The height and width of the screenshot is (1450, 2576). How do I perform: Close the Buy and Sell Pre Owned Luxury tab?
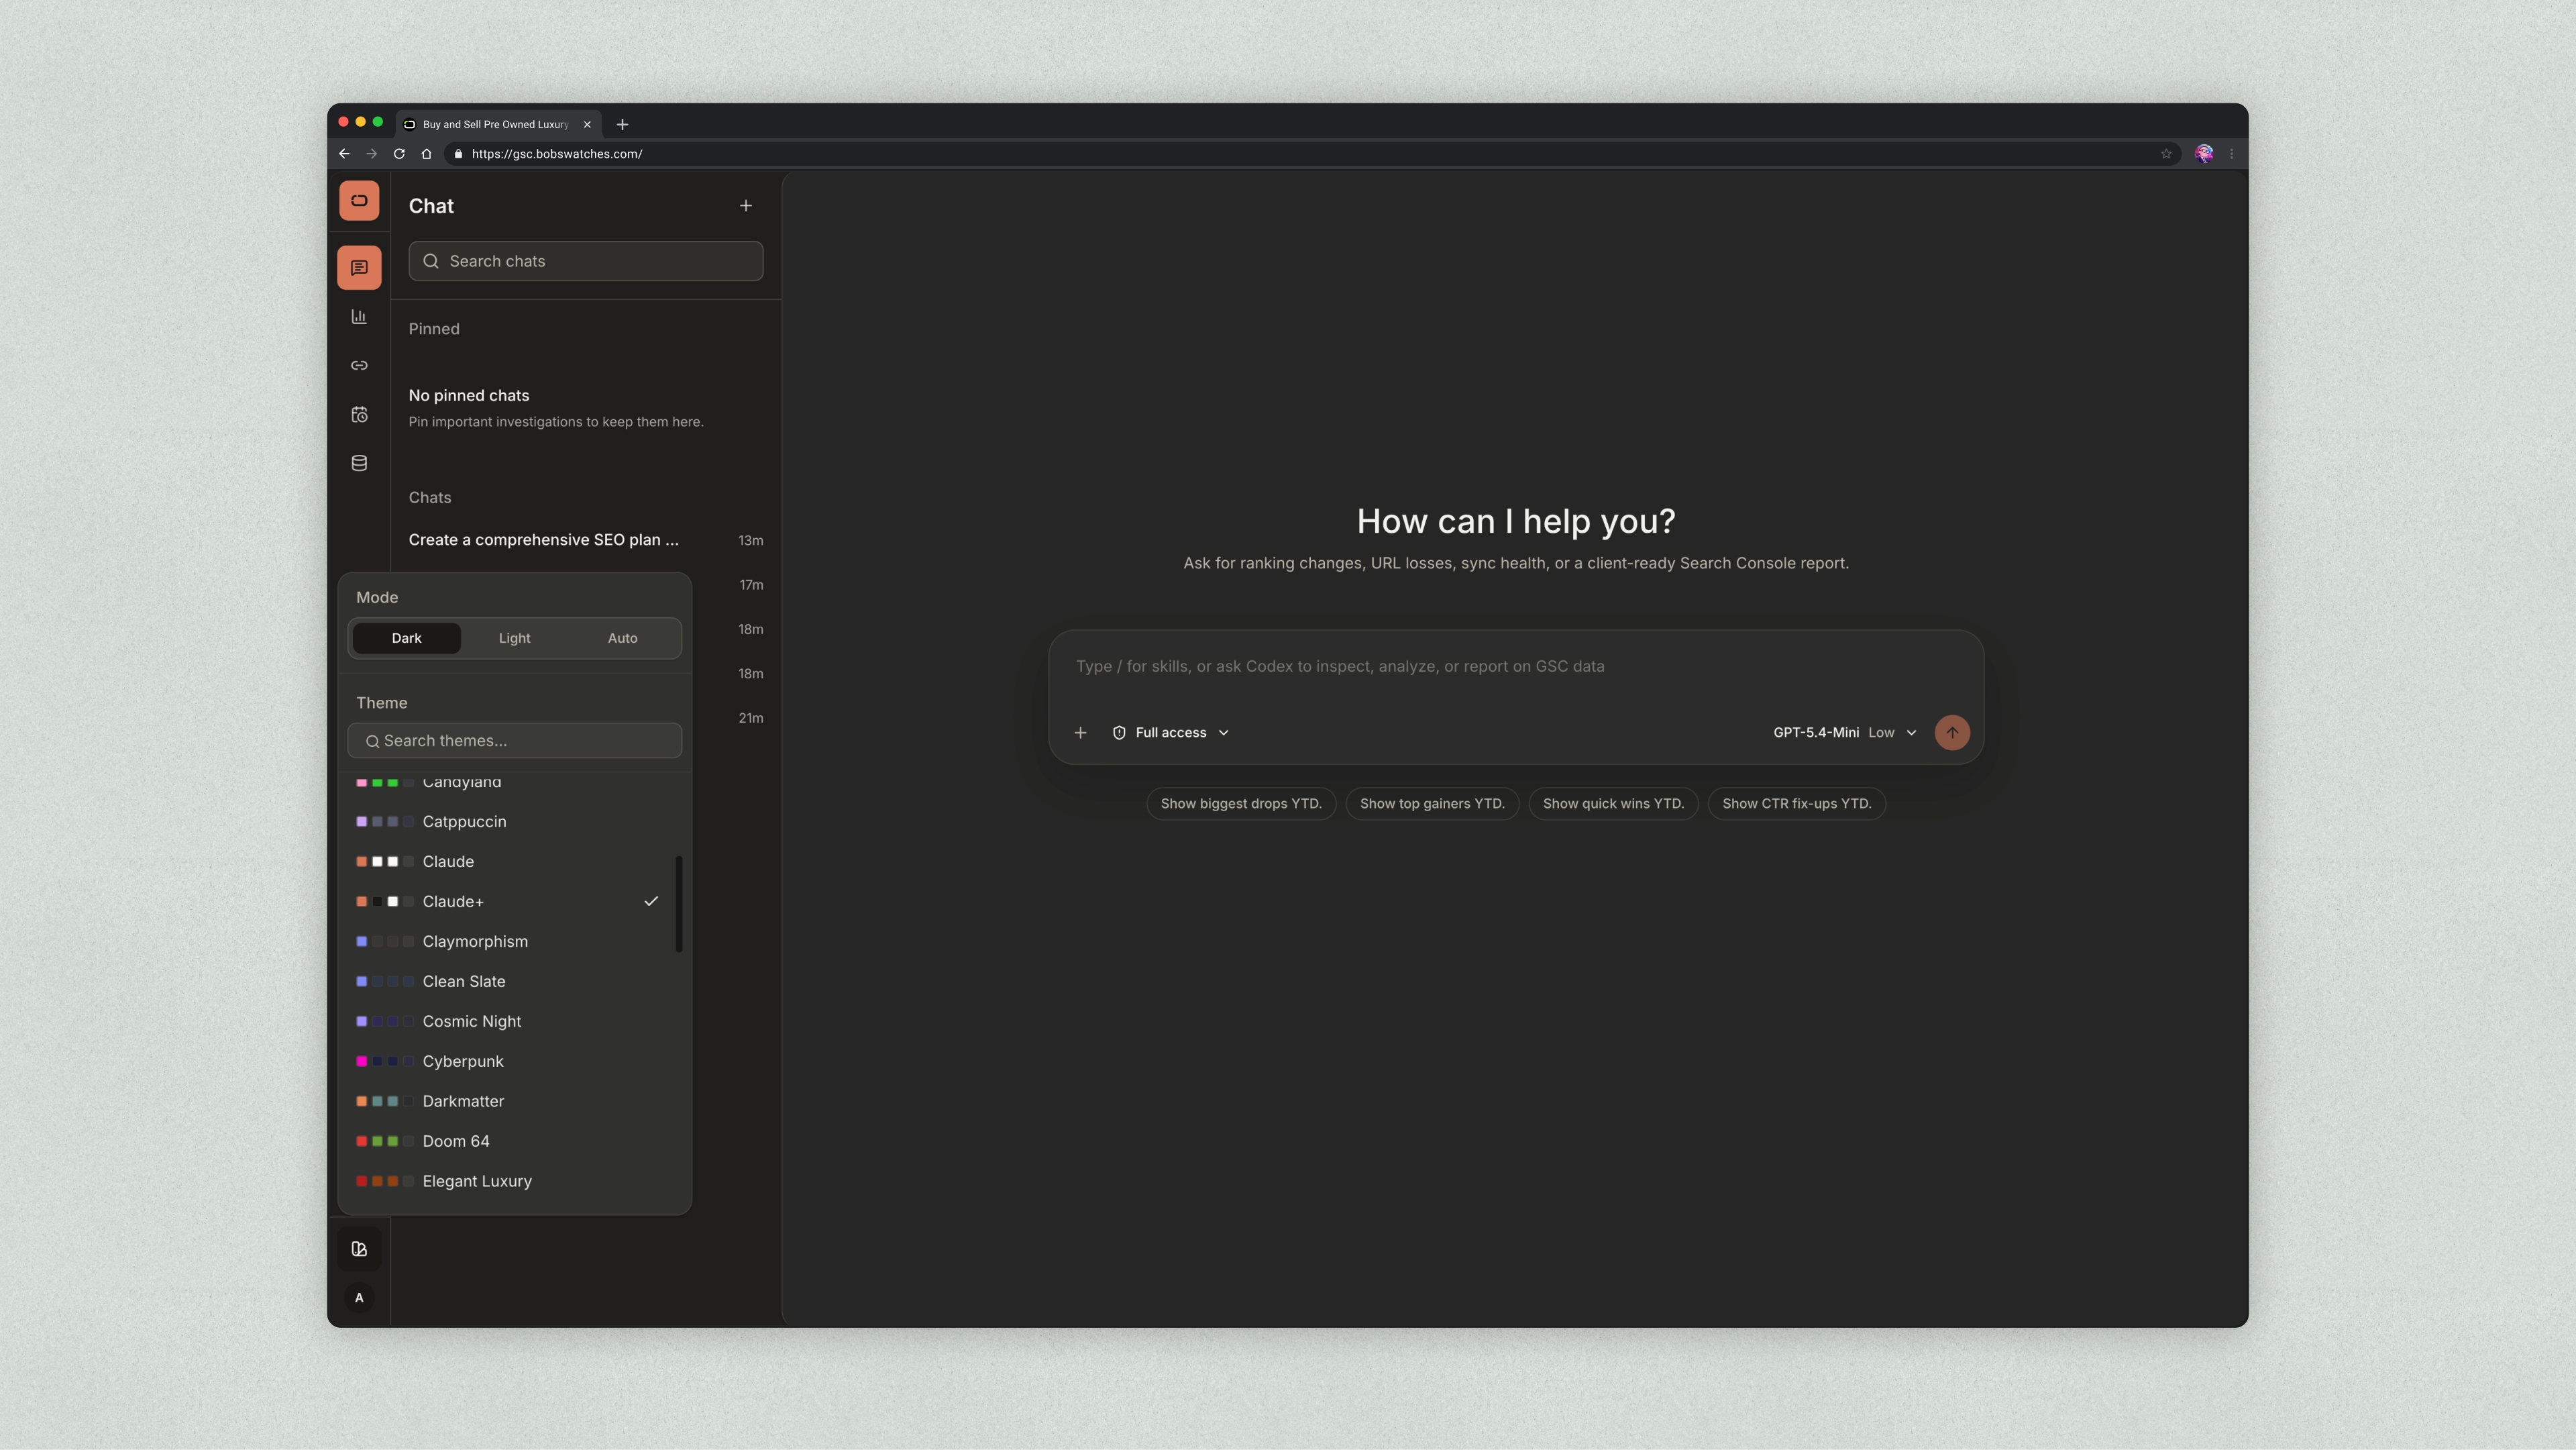tap(587, 124)
